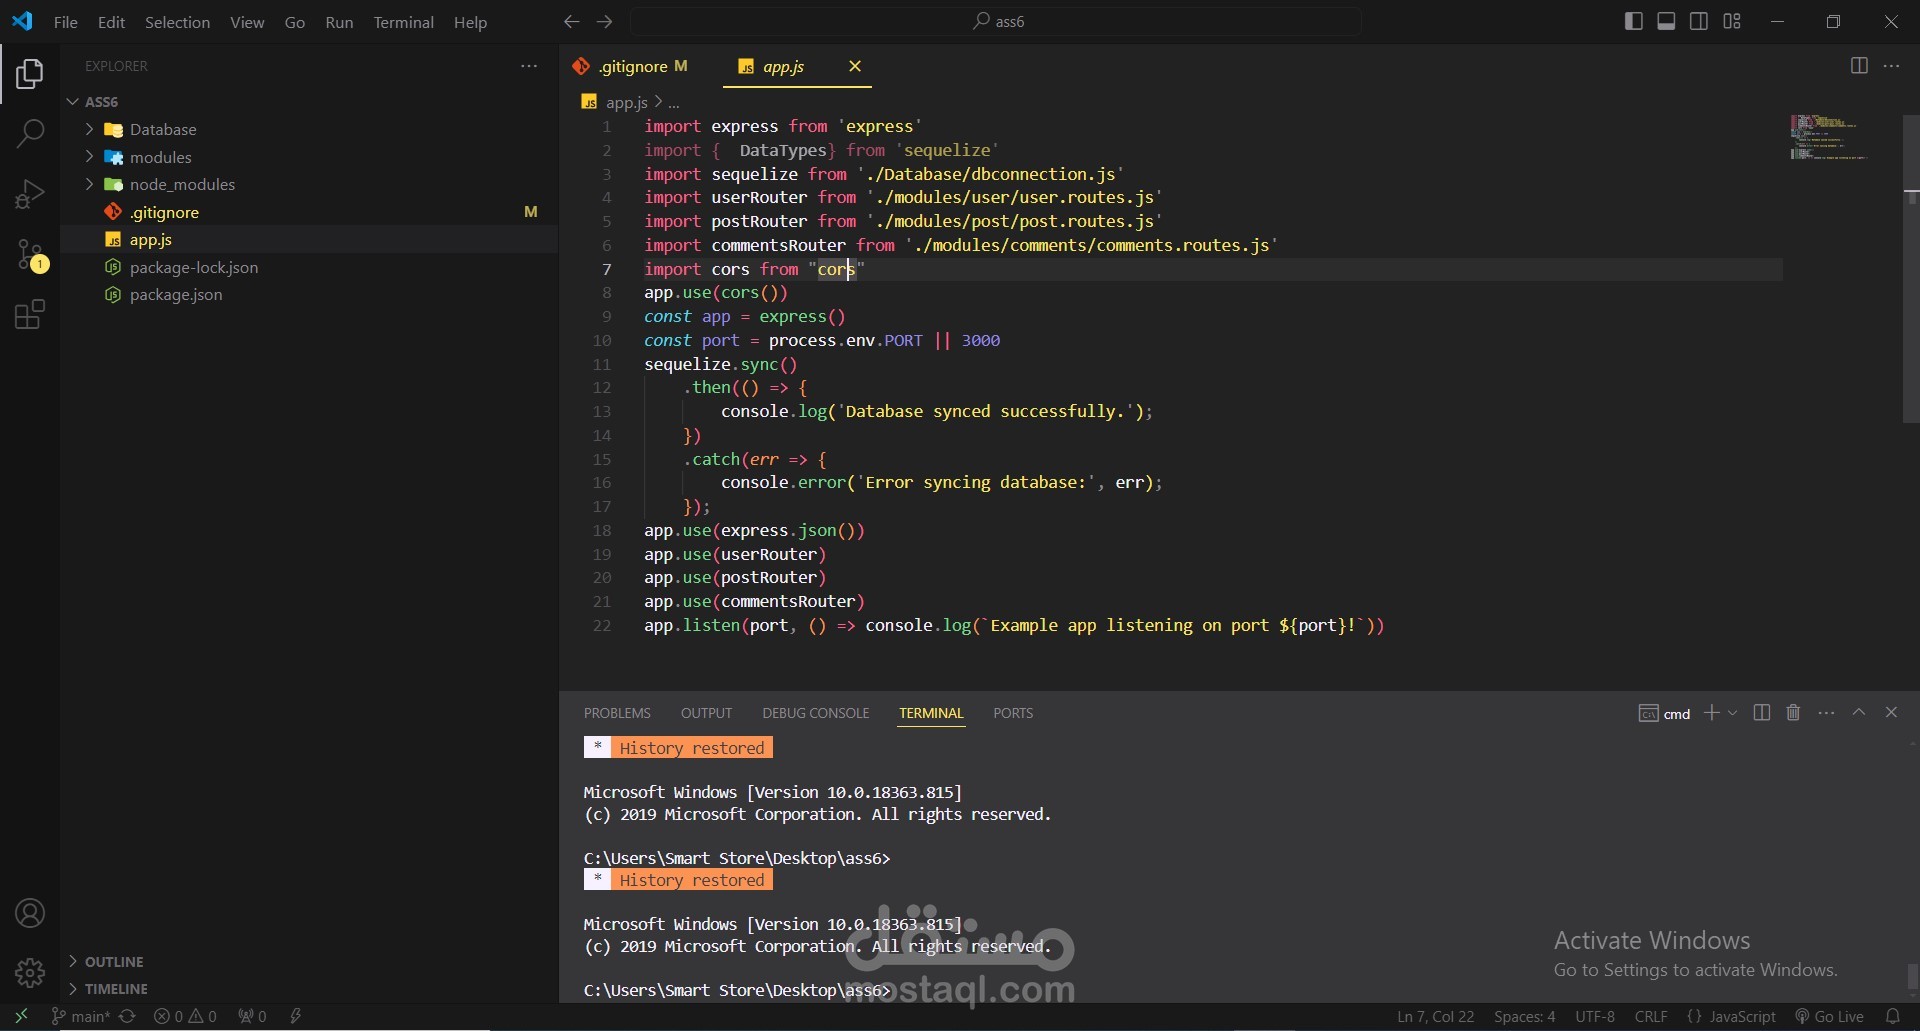Open the Help menu
Viewport: 1920px width, 1031px height.
point(470,21)
